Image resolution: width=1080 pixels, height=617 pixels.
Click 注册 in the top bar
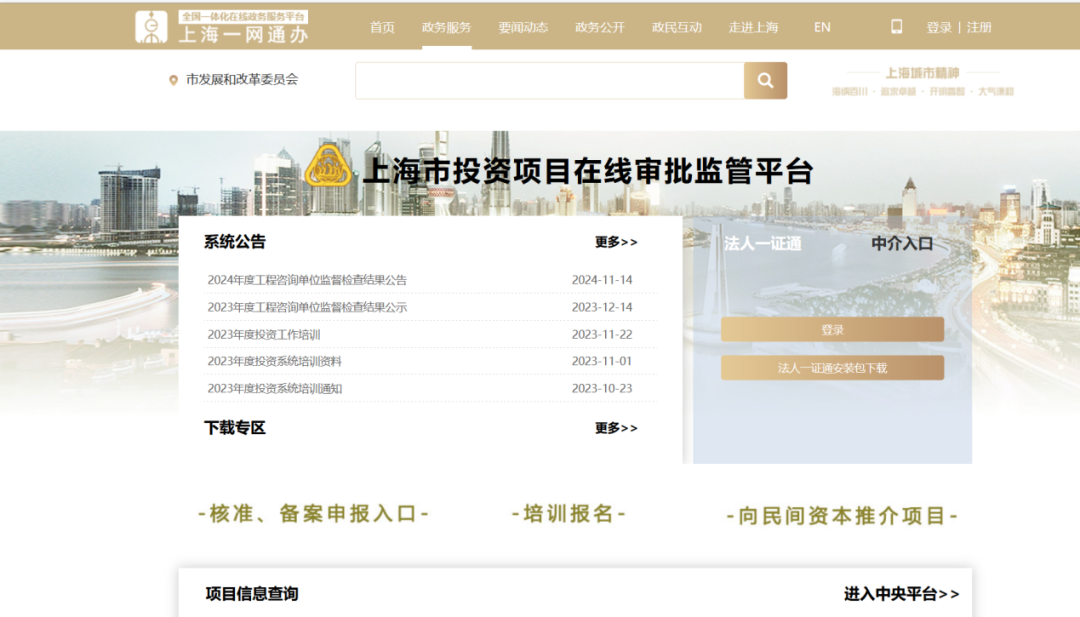(979, 27)
